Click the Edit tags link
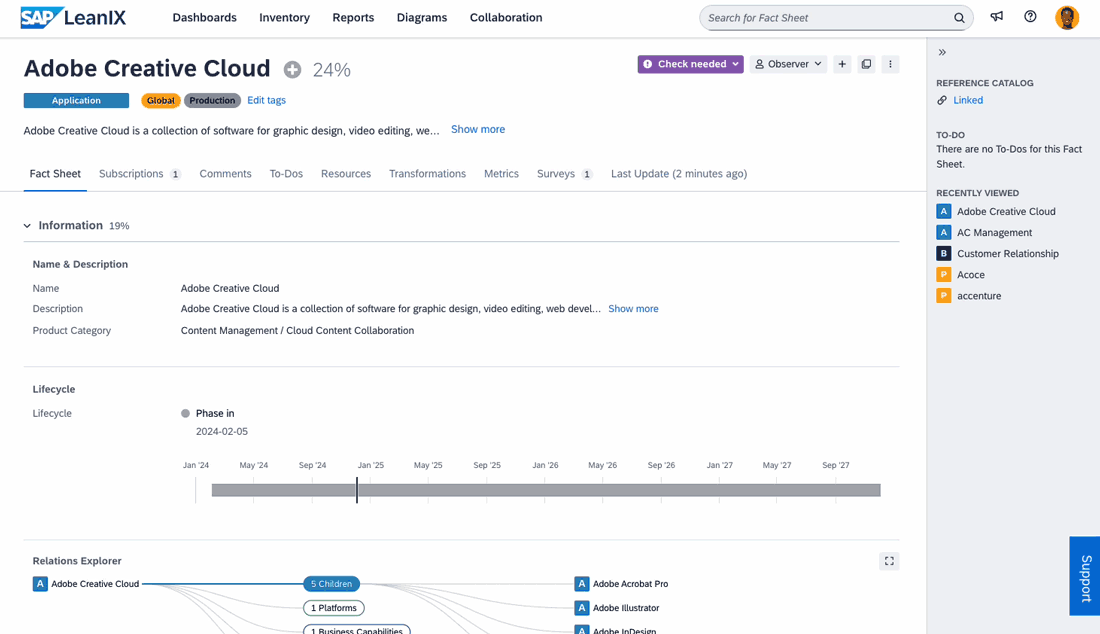This screenshot has height=634, width=1100. (267, 100)
